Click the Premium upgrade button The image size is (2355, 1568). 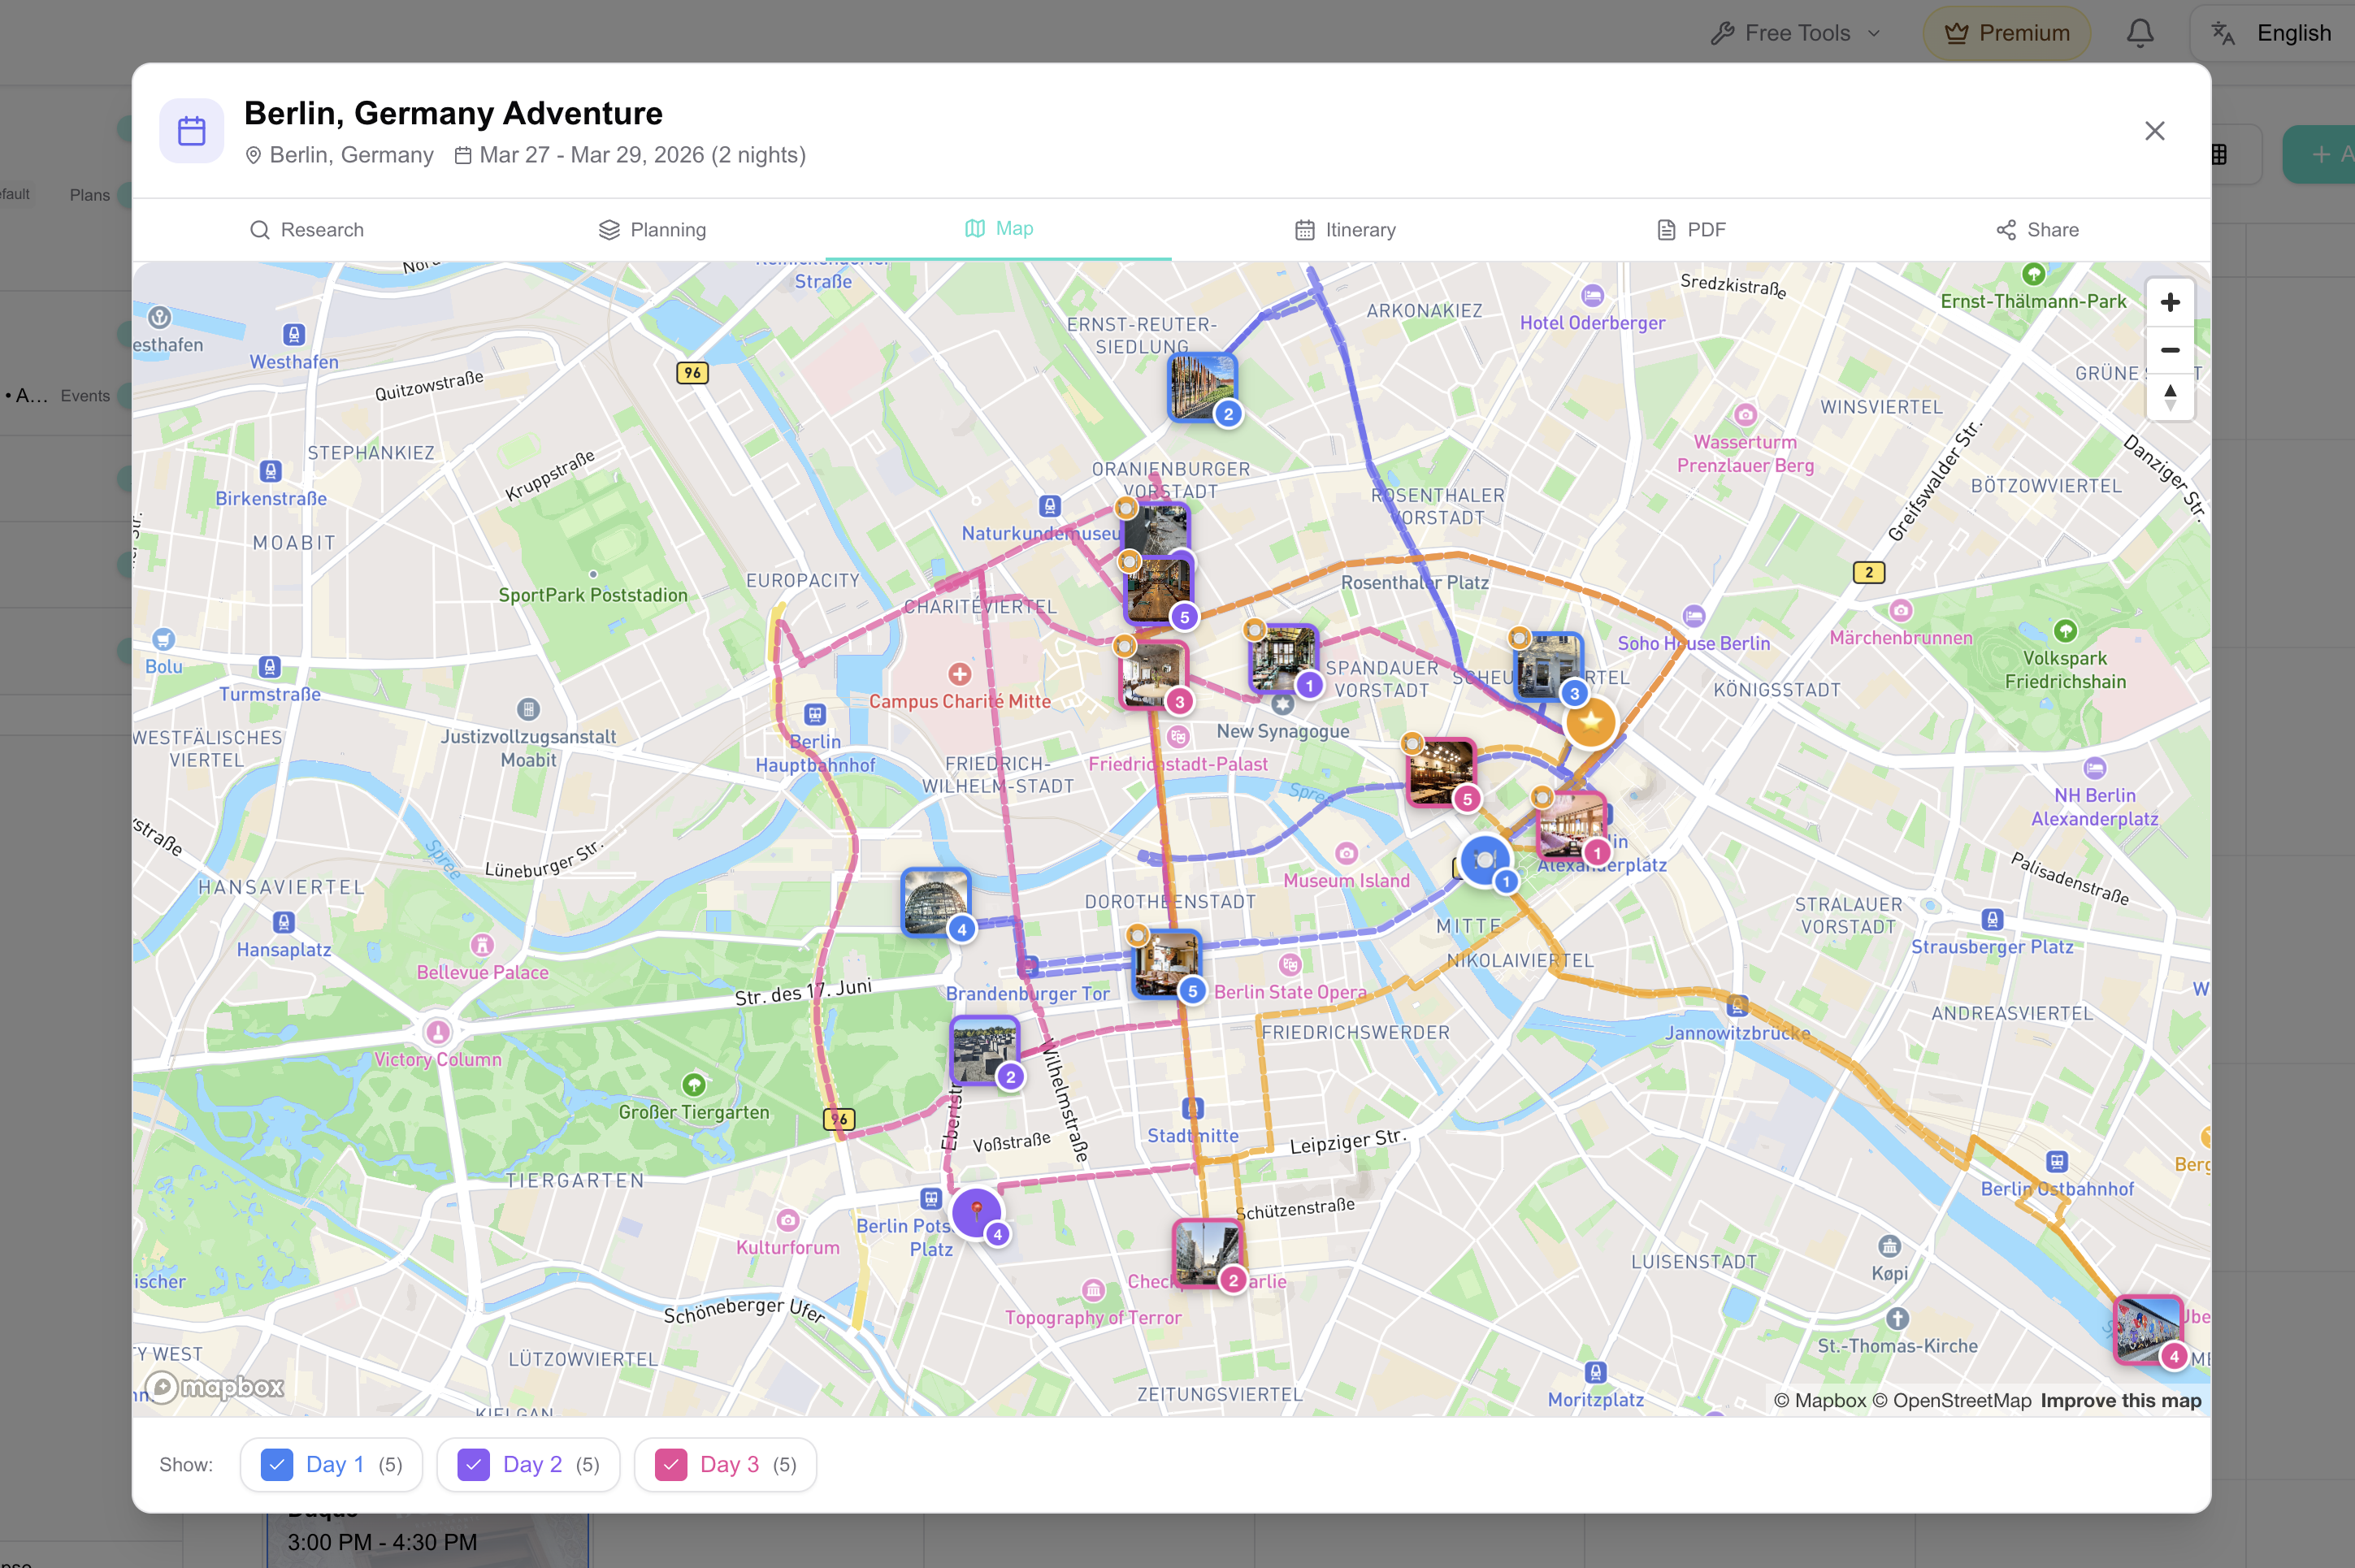coord(2006,32)
